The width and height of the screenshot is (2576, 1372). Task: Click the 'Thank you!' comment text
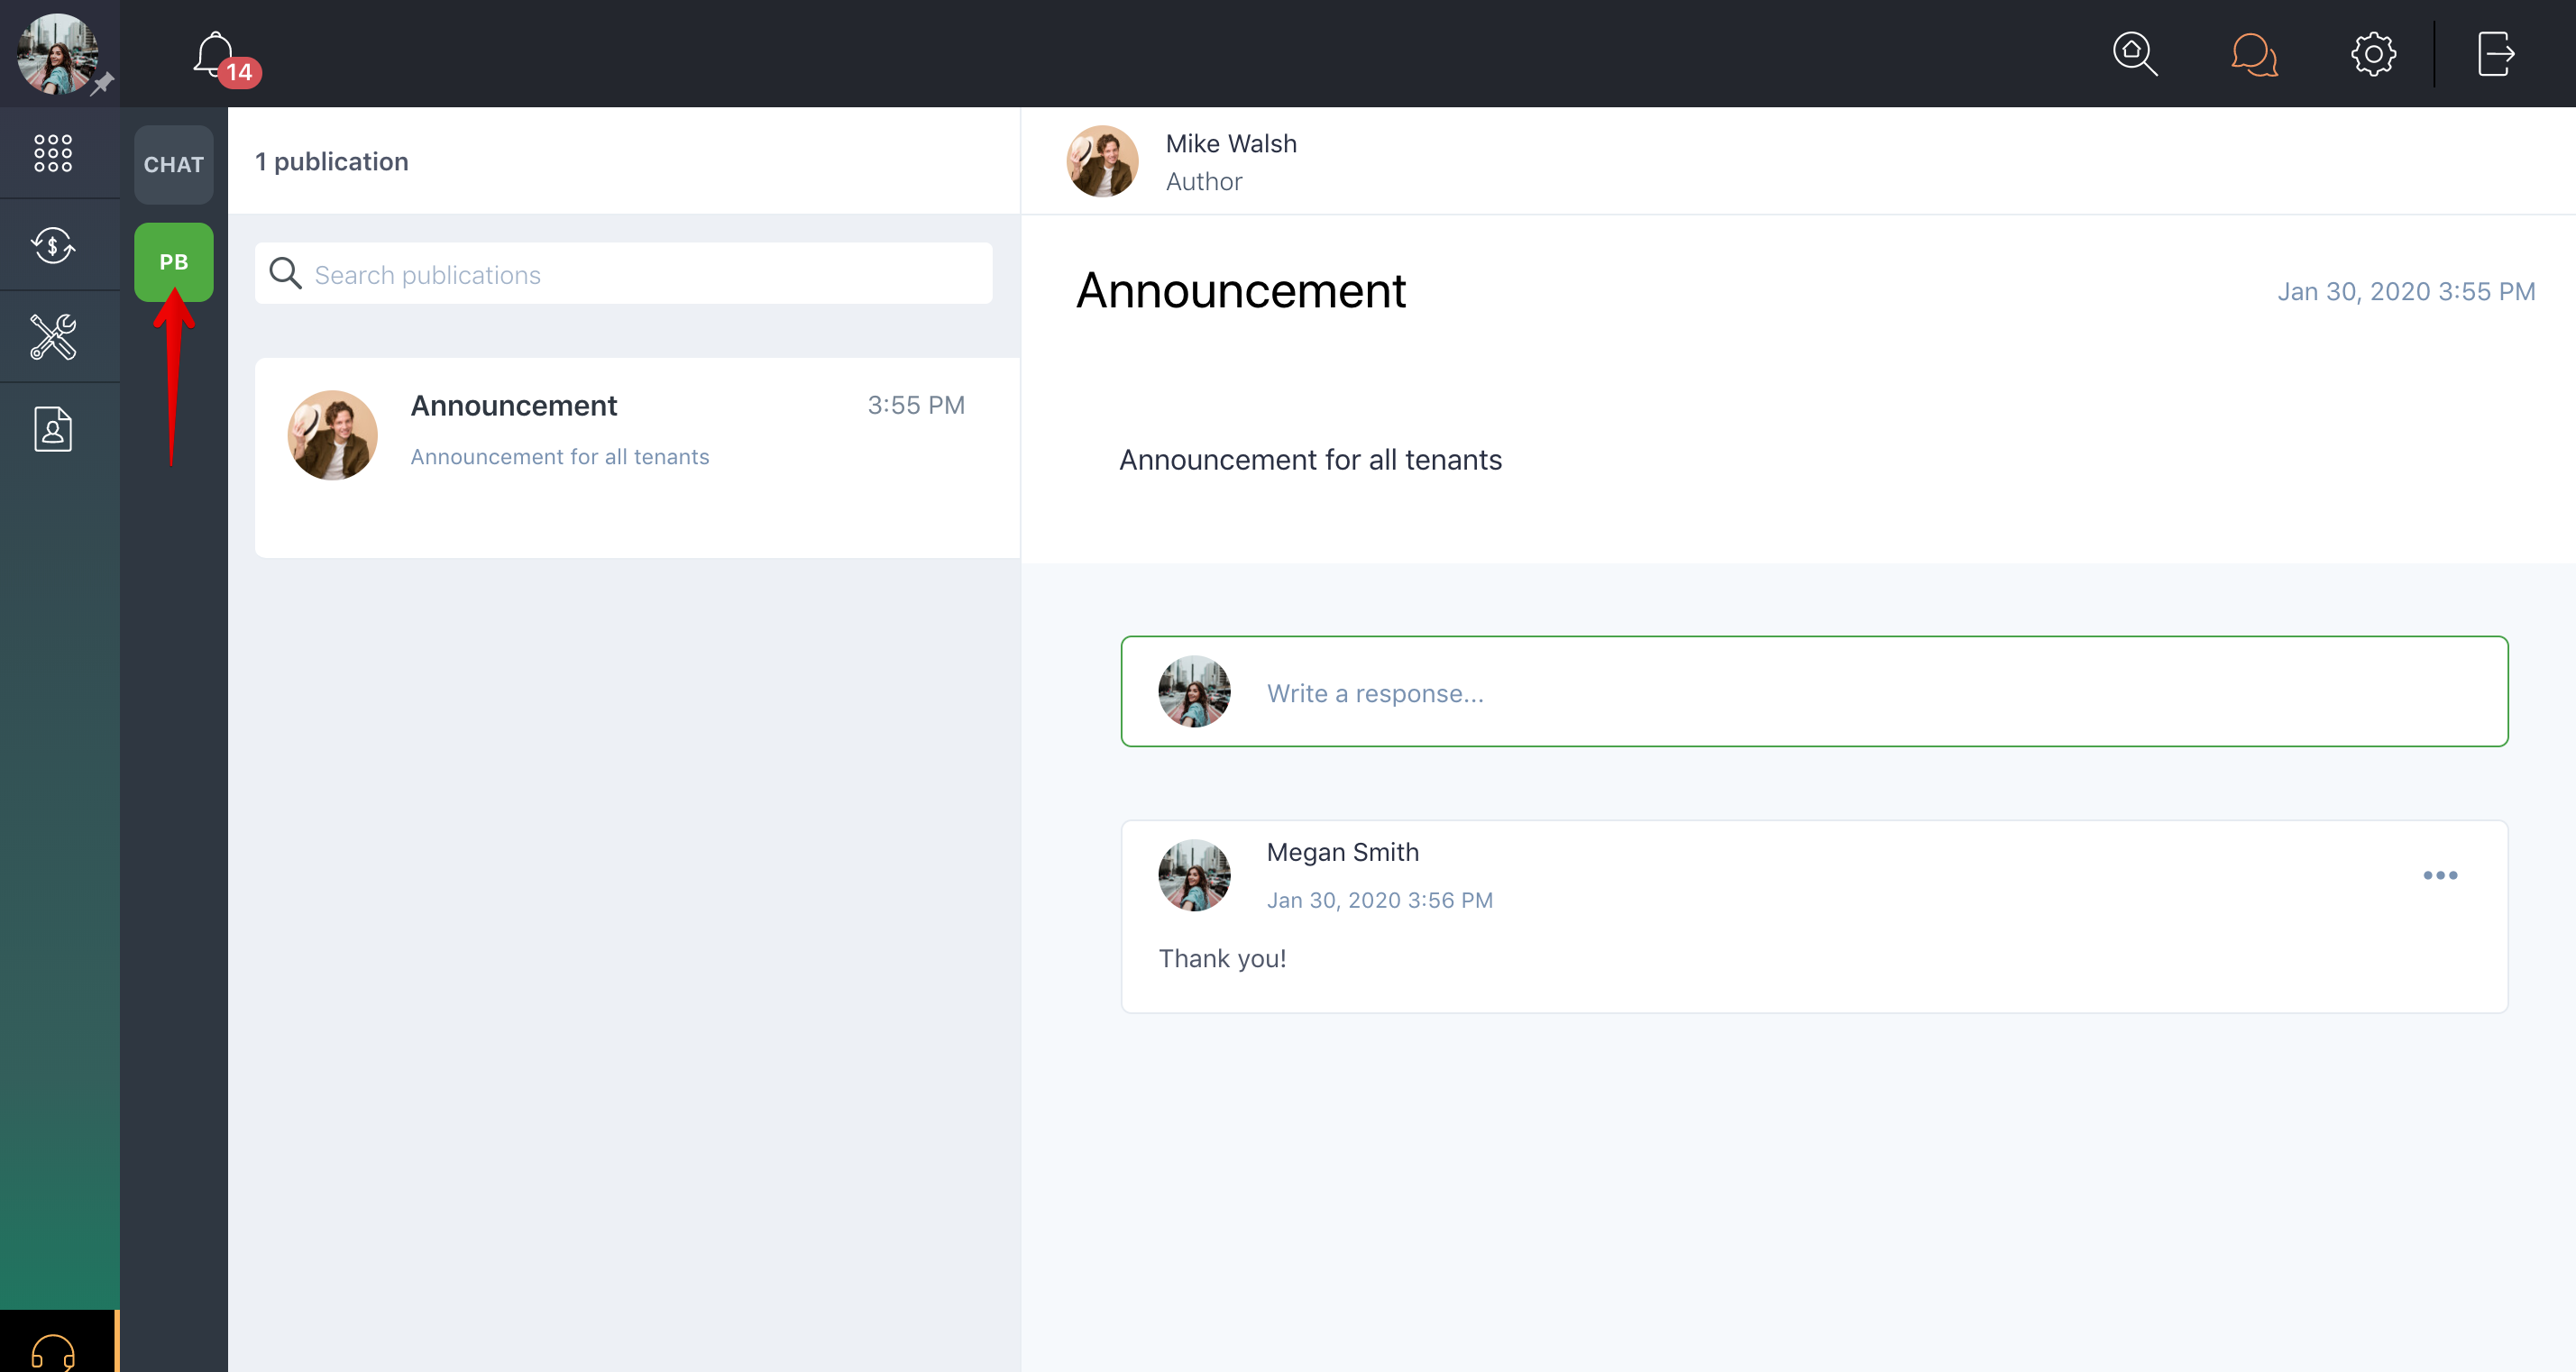point(1222,958)
